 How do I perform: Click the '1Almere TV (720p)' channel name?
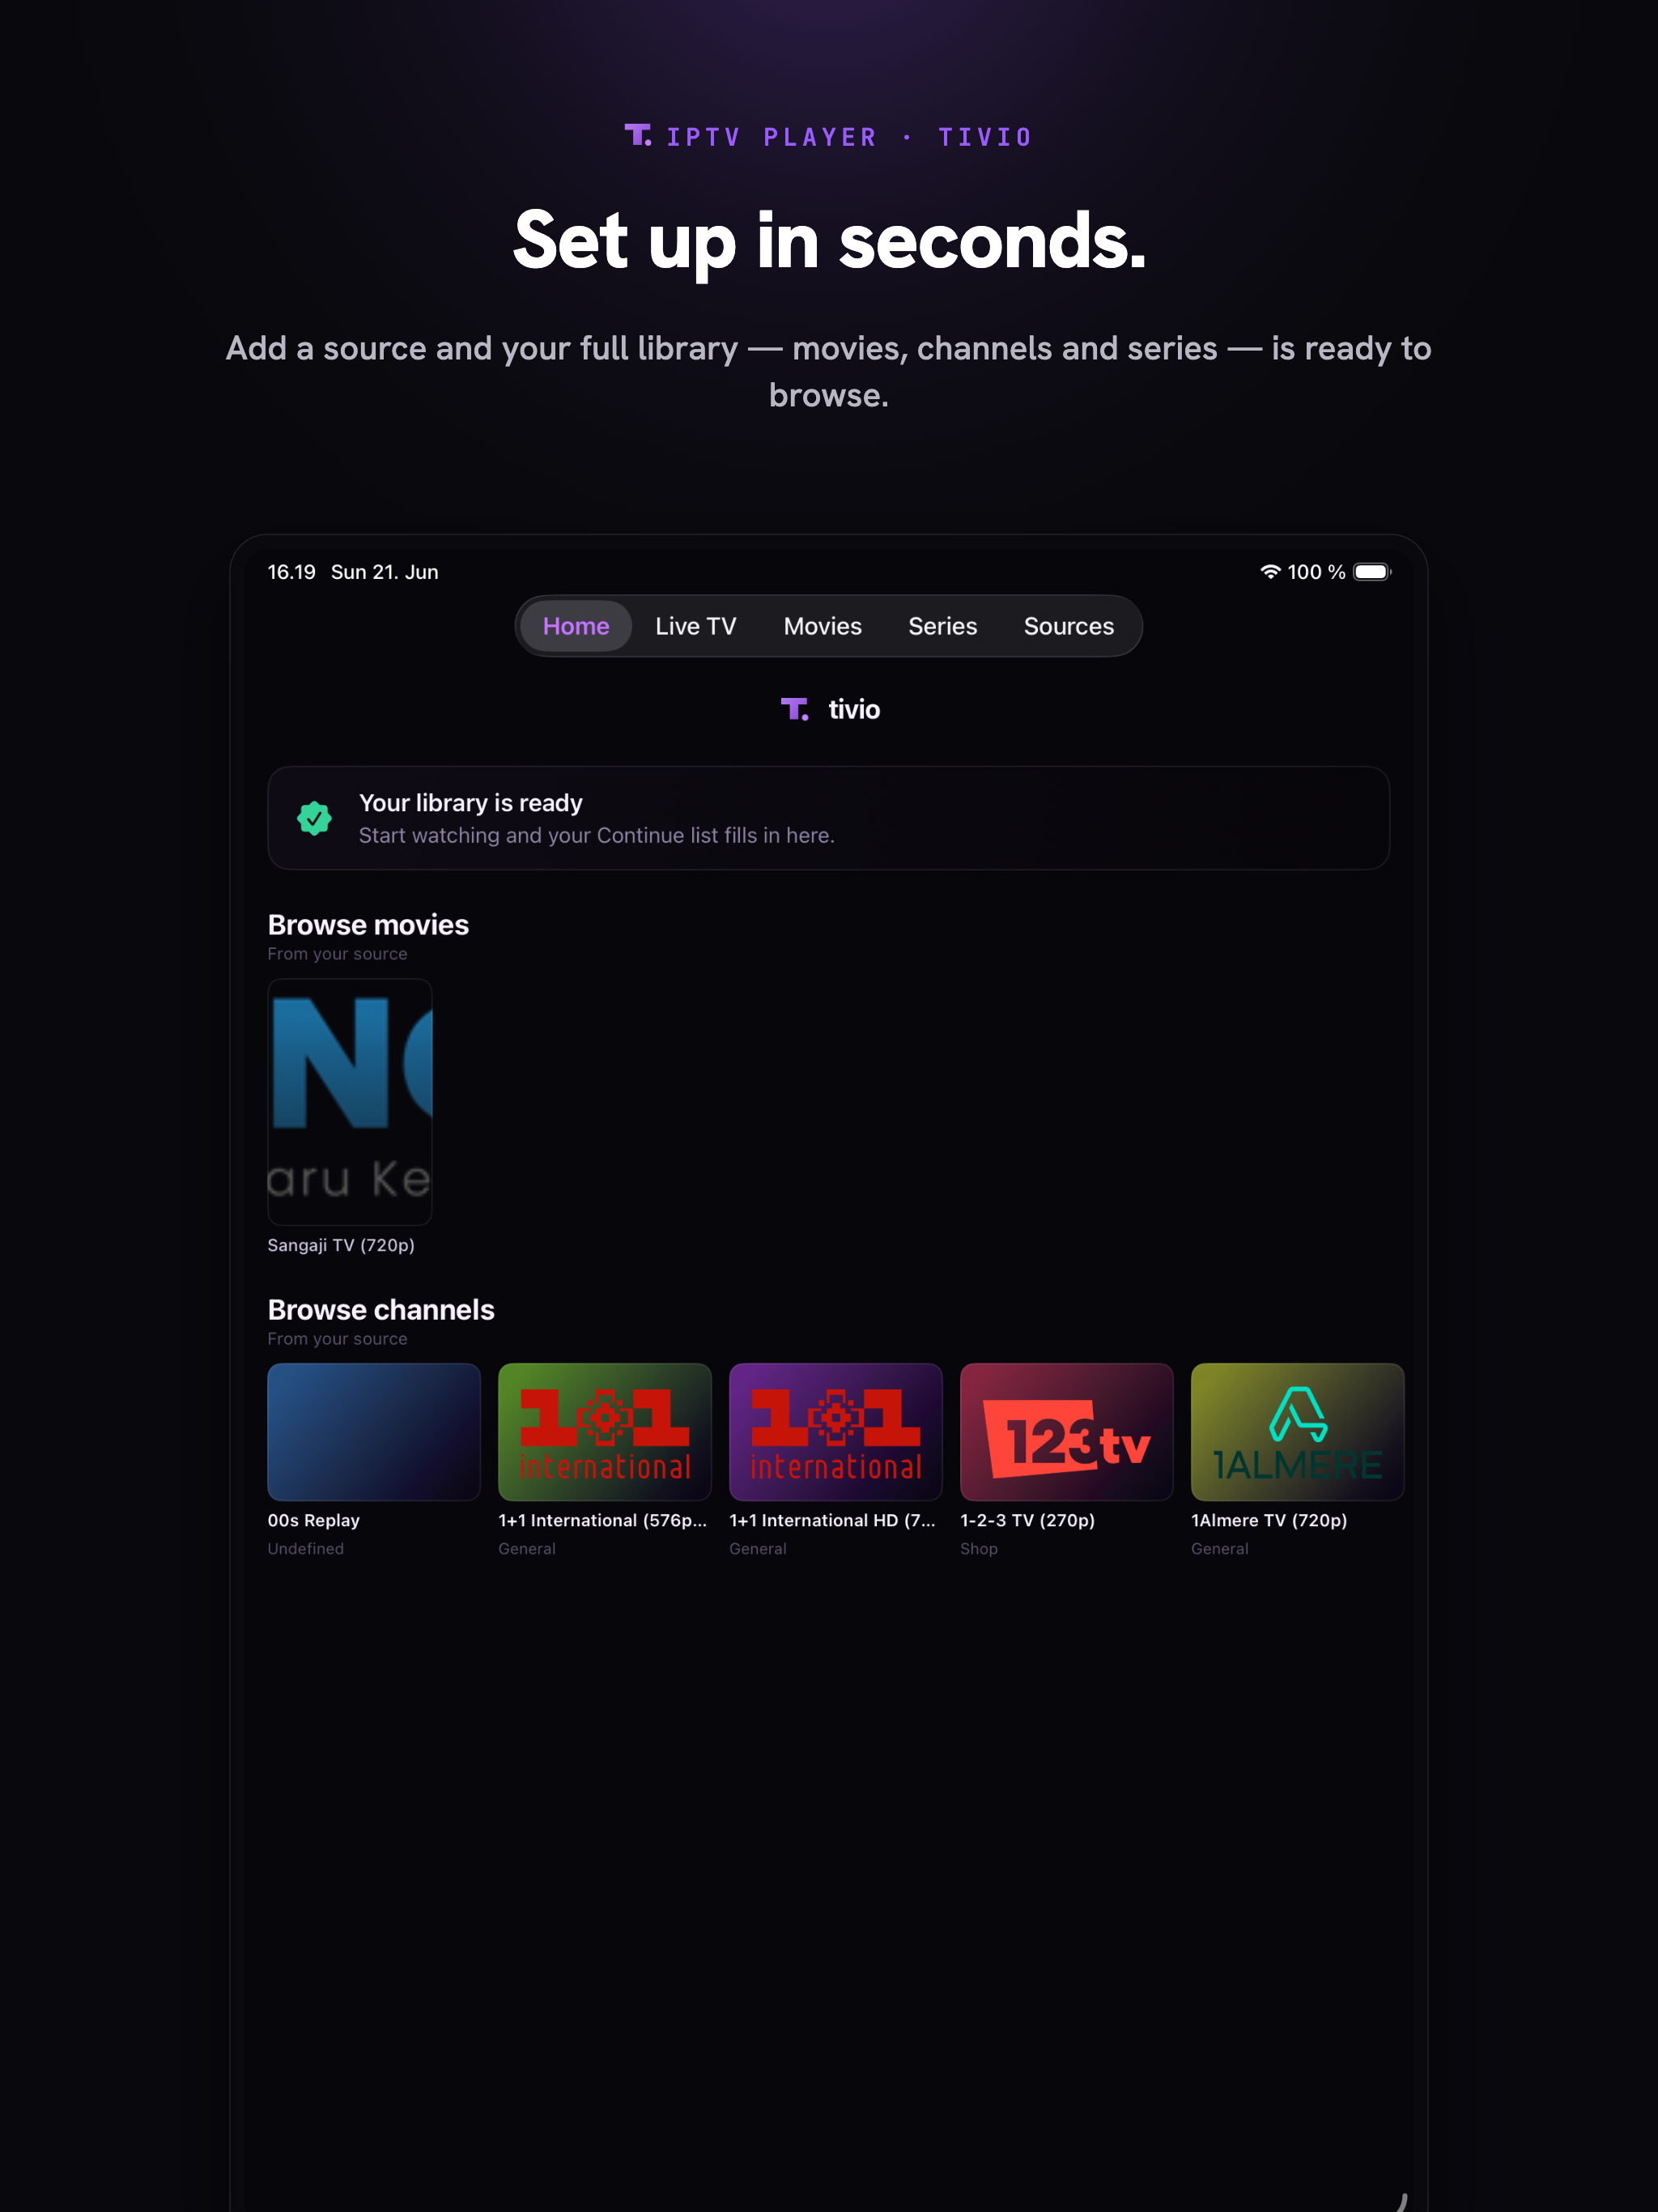tap(1269, 1520)
